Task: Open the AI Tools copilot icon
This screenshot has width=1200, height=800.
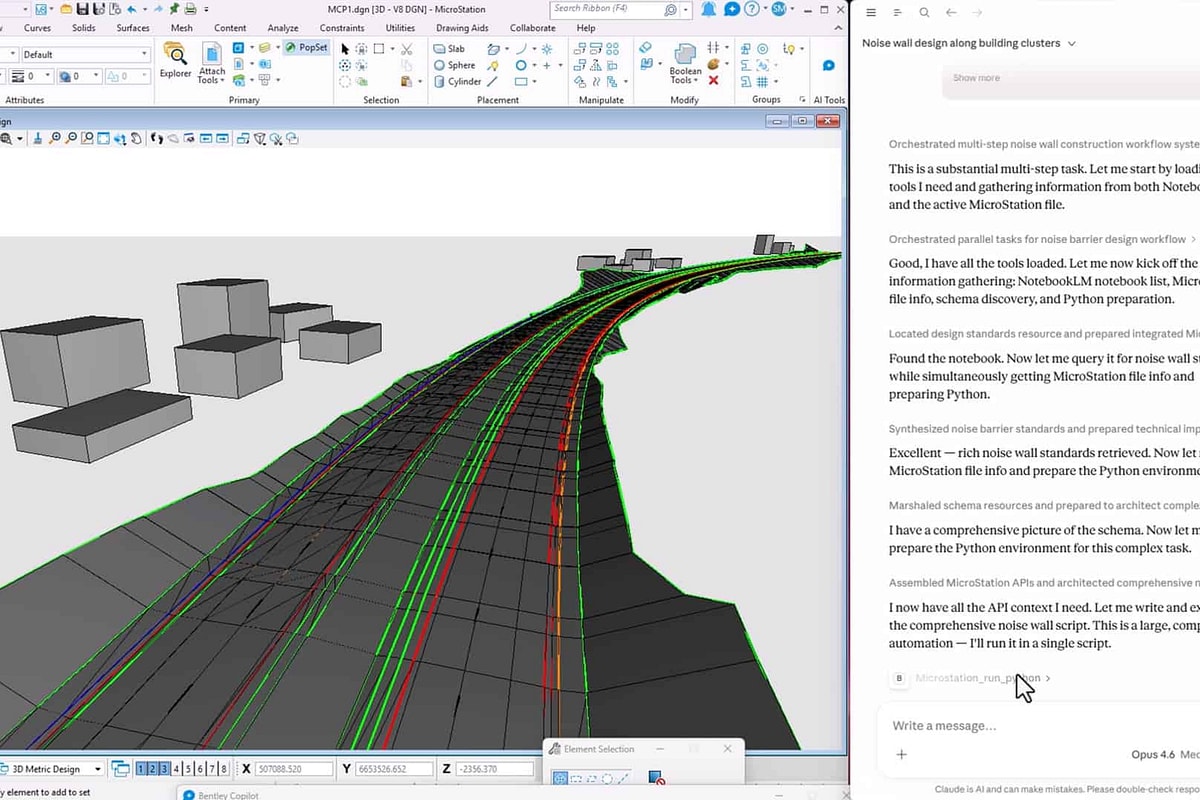Action: coord(828,66)
